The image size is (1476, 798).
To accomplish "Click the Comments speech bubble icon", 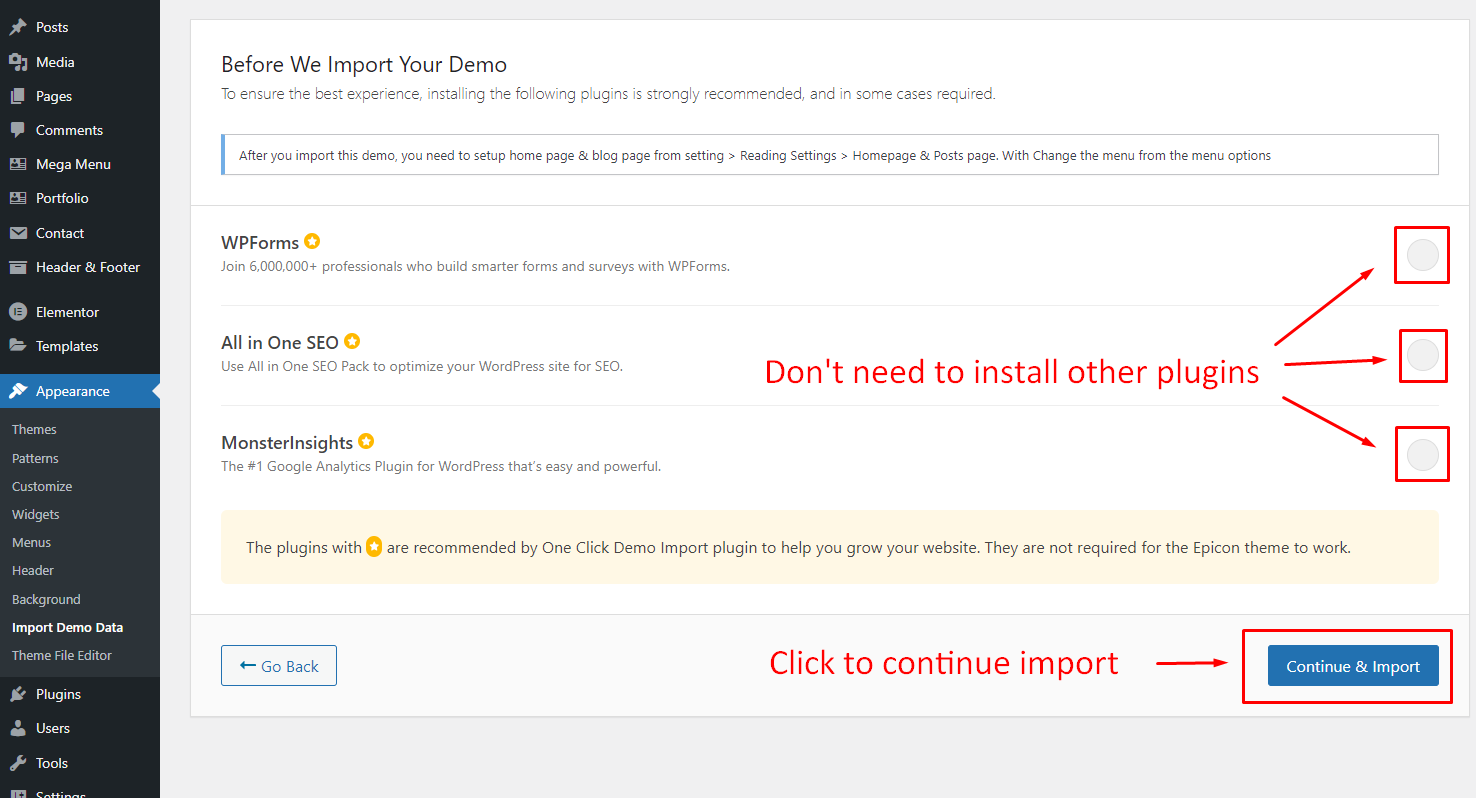I will 18,130.
